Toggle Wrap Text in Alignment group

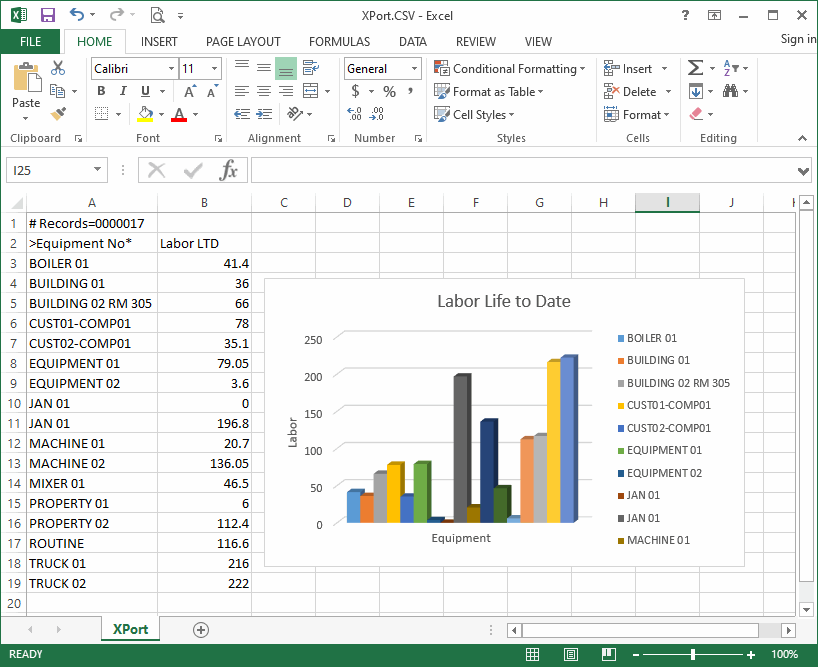311,68
